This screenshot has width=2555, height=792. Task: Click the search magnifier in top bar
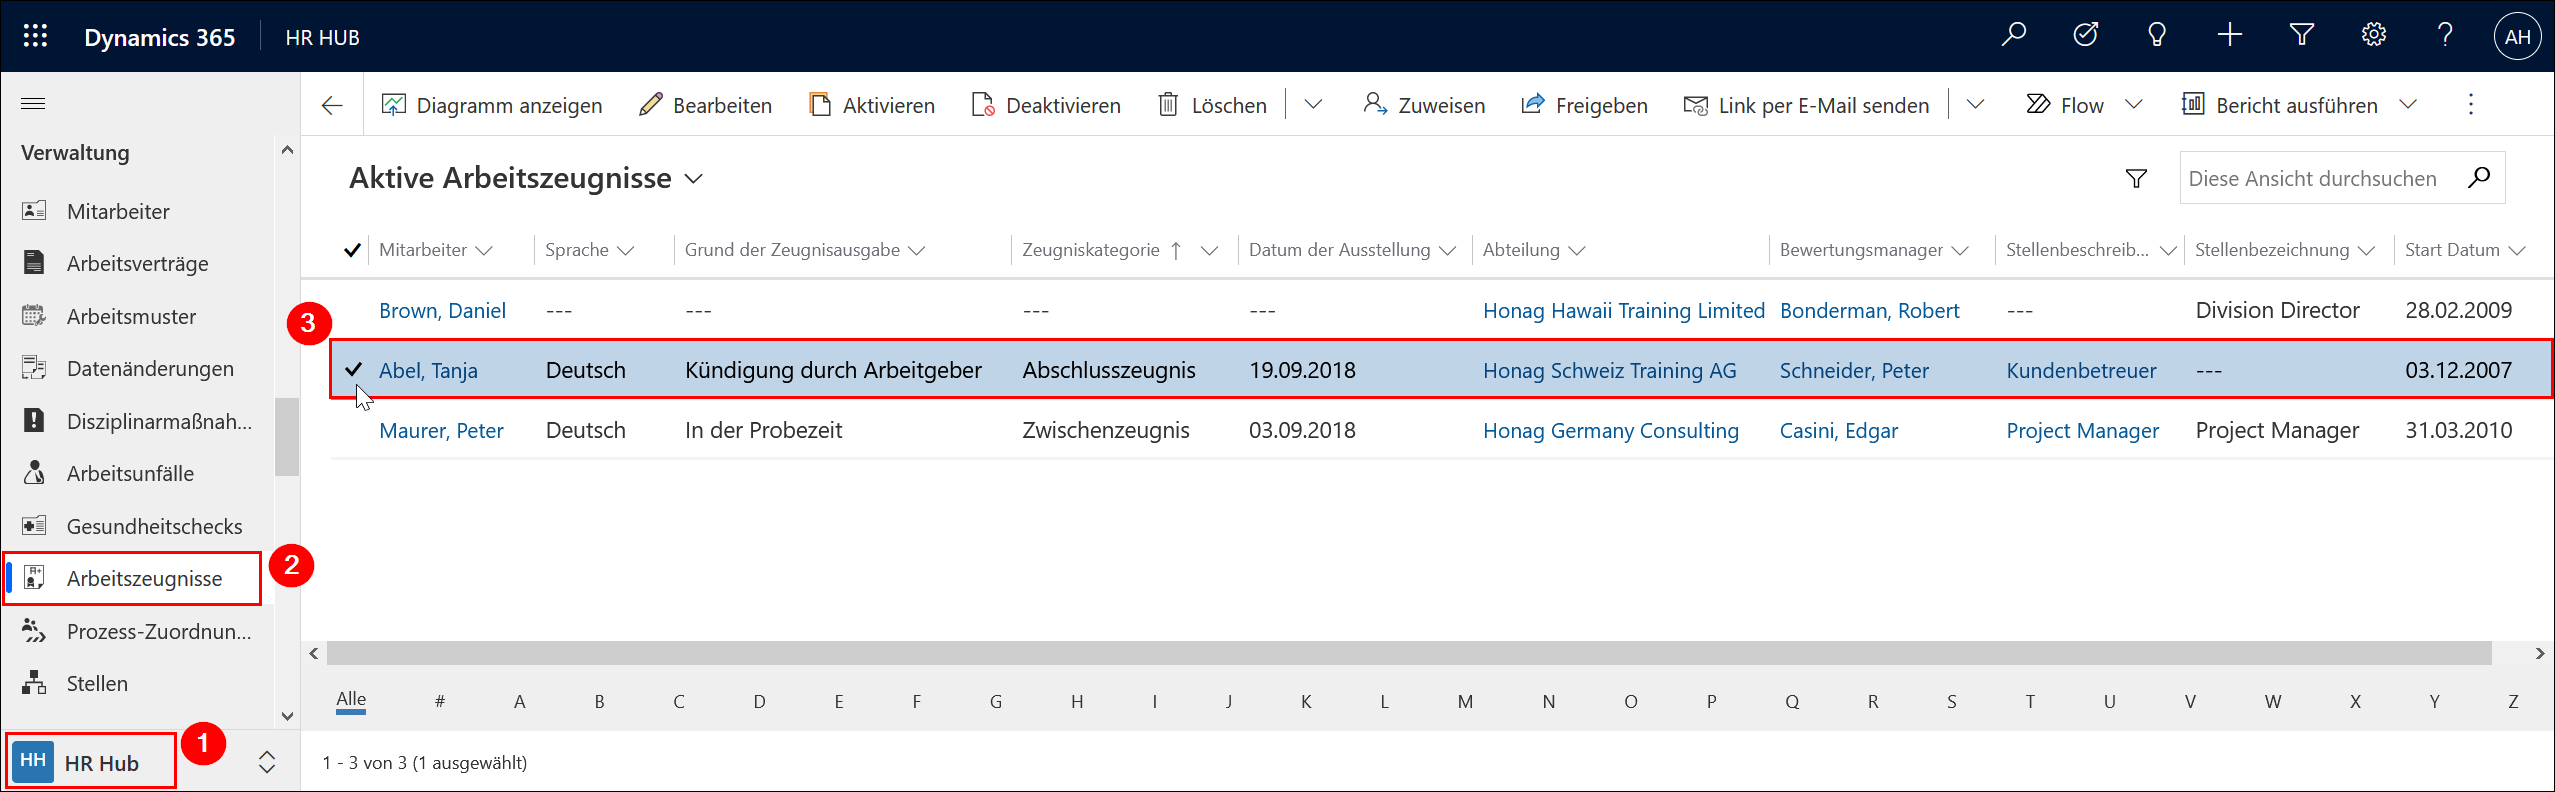pyautogui.click(x=2013, y=36)
